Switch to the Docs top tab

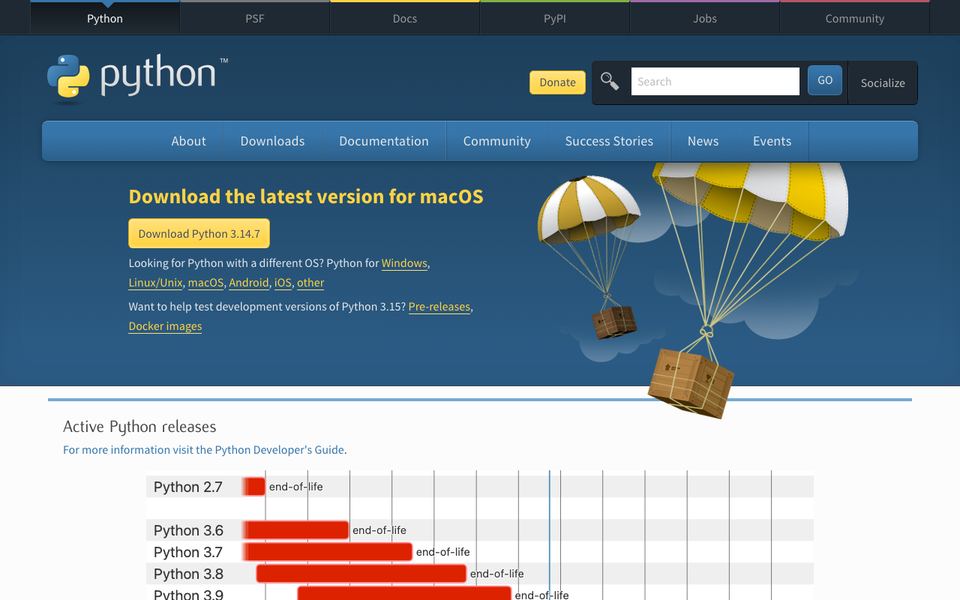[x=405, y=18]
